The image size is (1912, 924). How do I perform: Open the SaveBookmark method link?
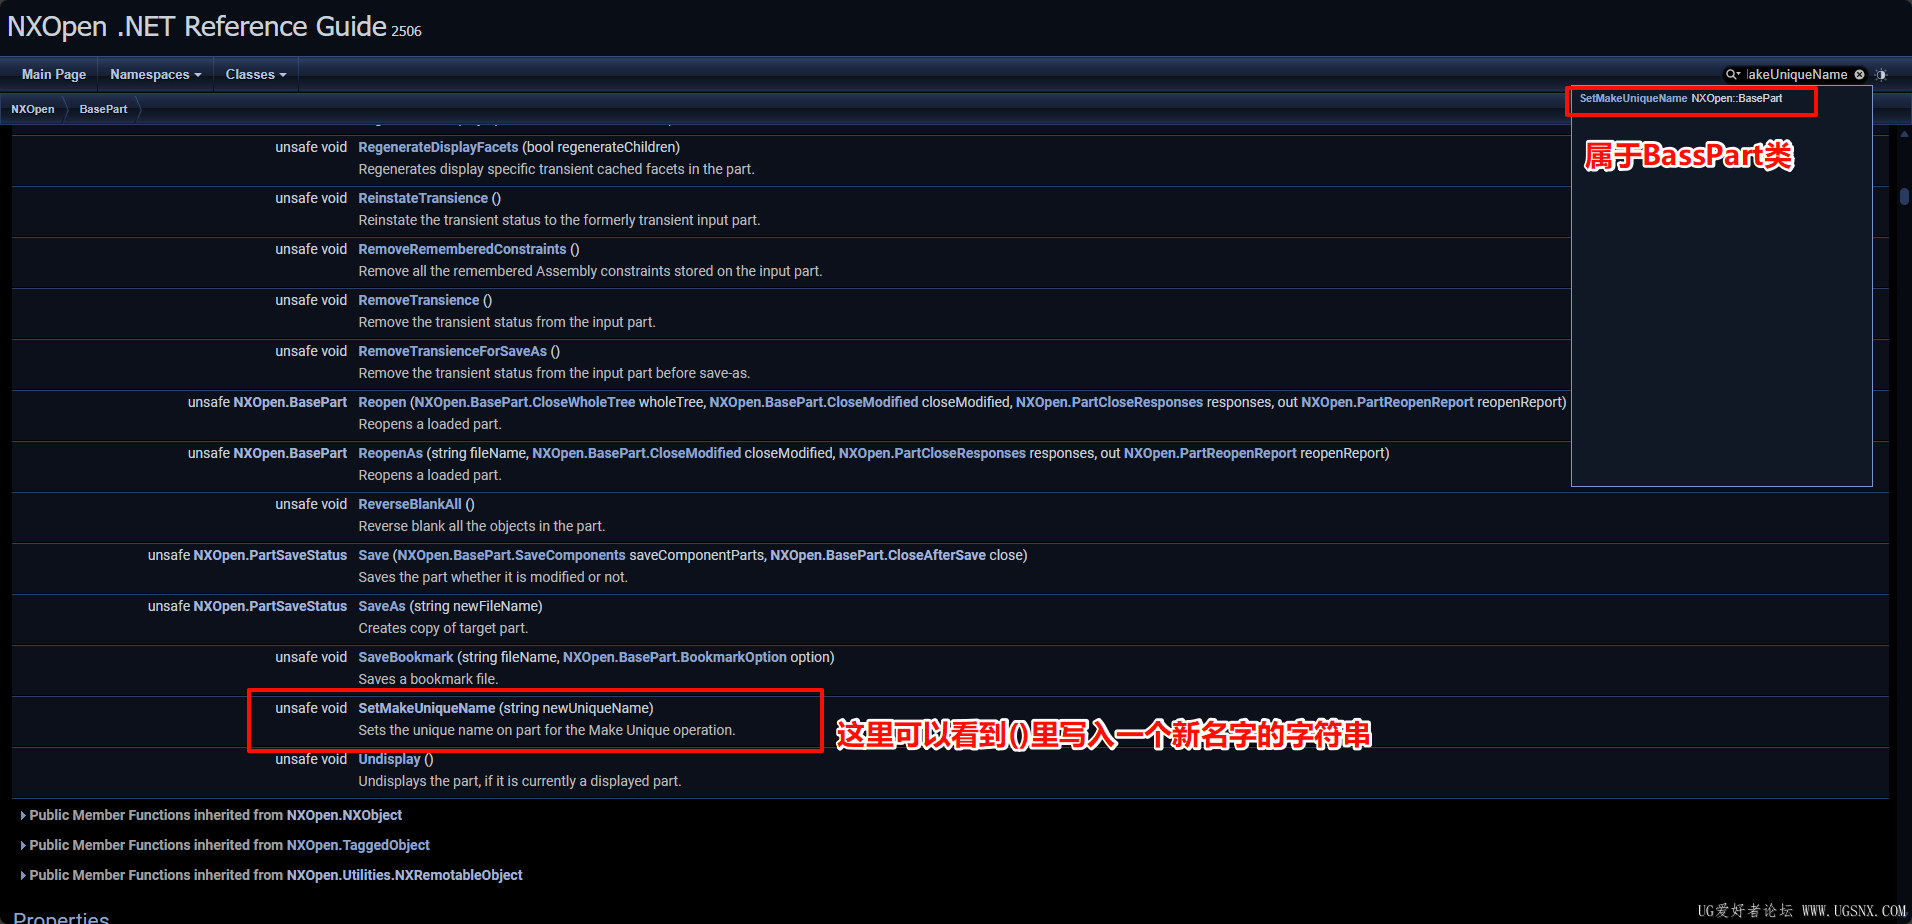[406, 657]
